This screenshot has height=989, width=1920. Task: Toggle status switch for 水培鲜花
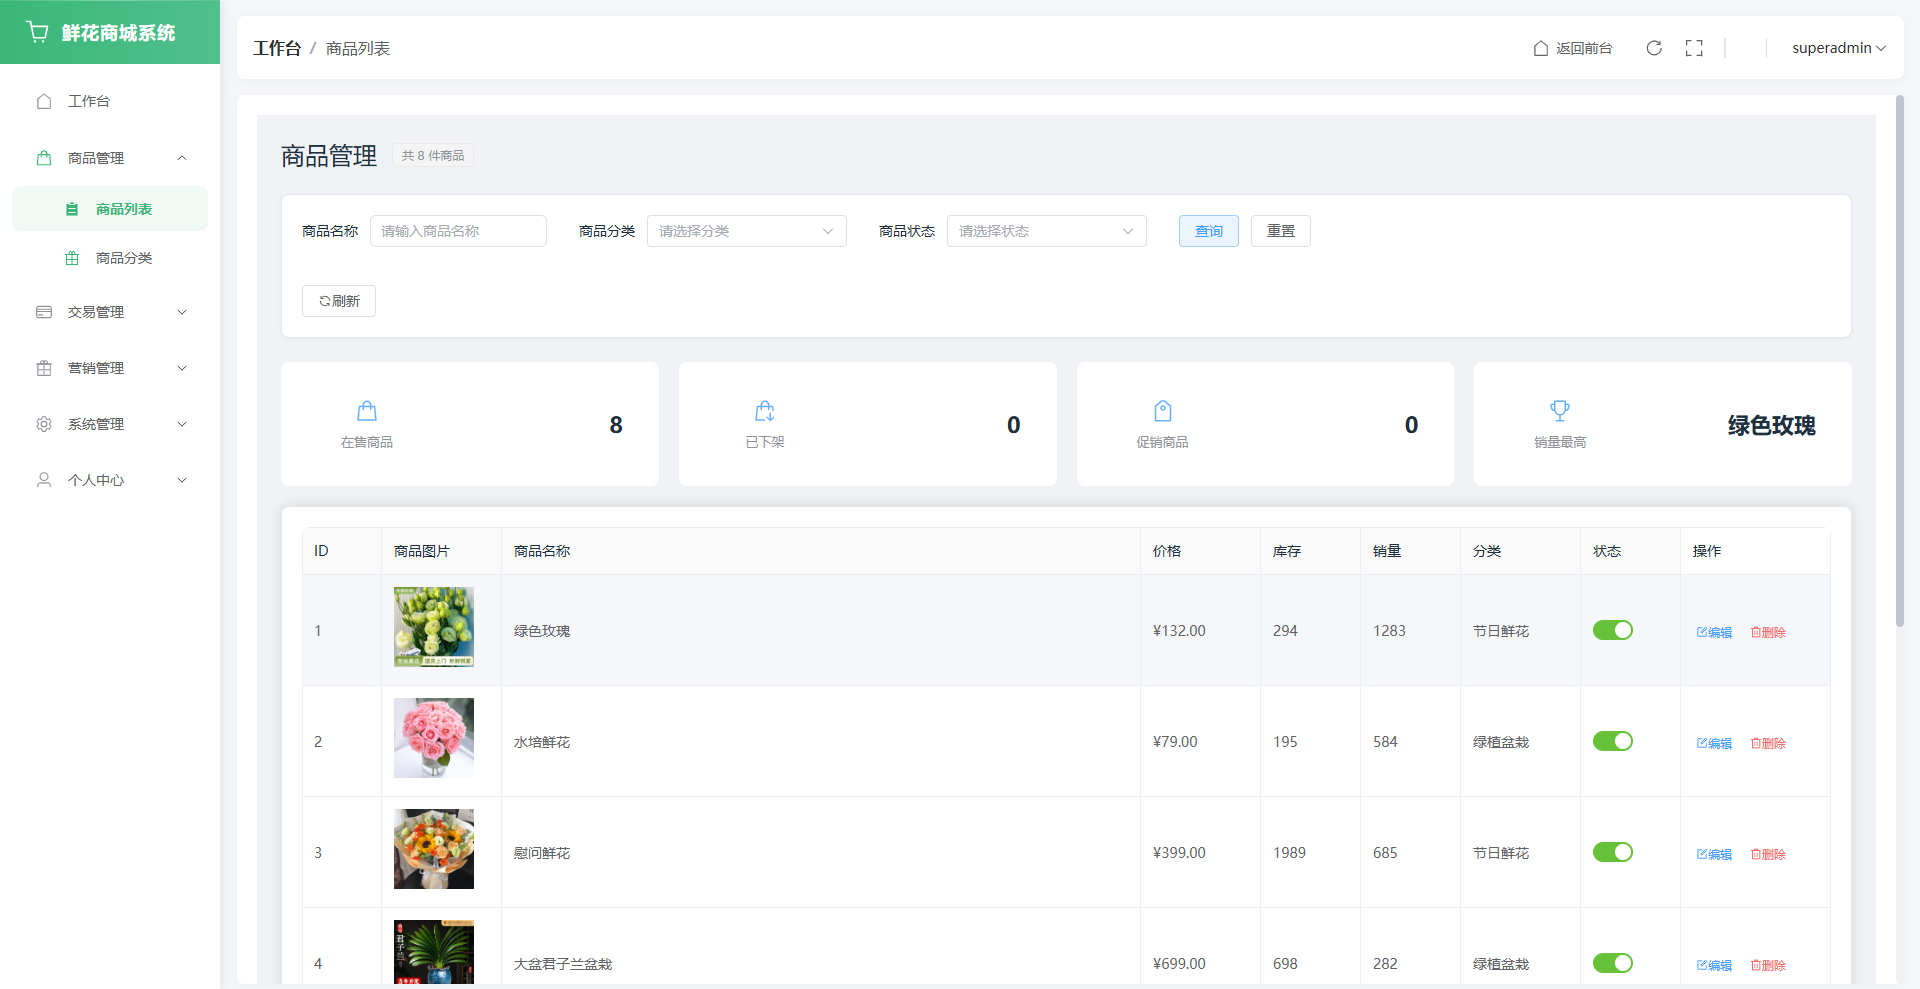pos(1612,741)
